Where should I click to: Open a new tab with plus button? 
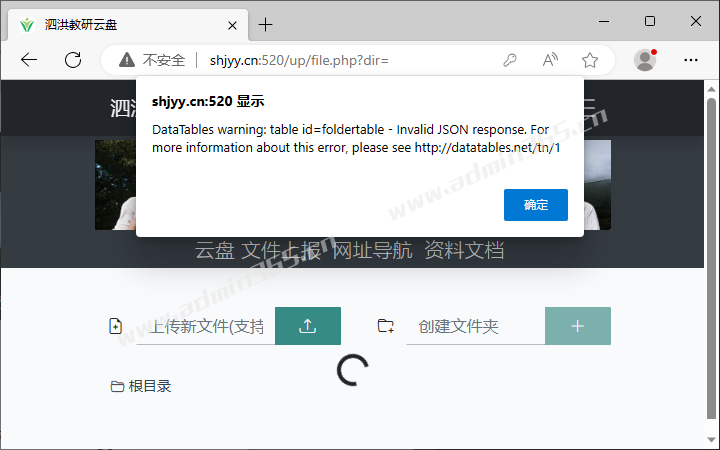pos(265,25)
